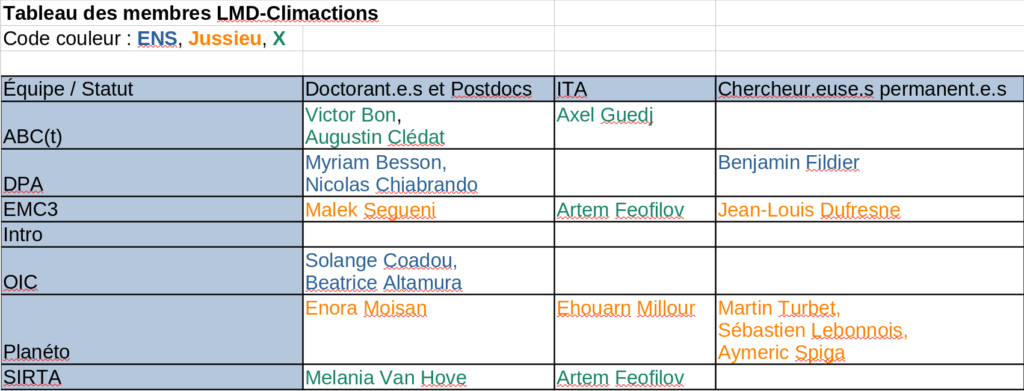Screen dimensions: 1024x391
Task: Select the 'Melania Van Hove' cell
Action: [x=428, y=377]
